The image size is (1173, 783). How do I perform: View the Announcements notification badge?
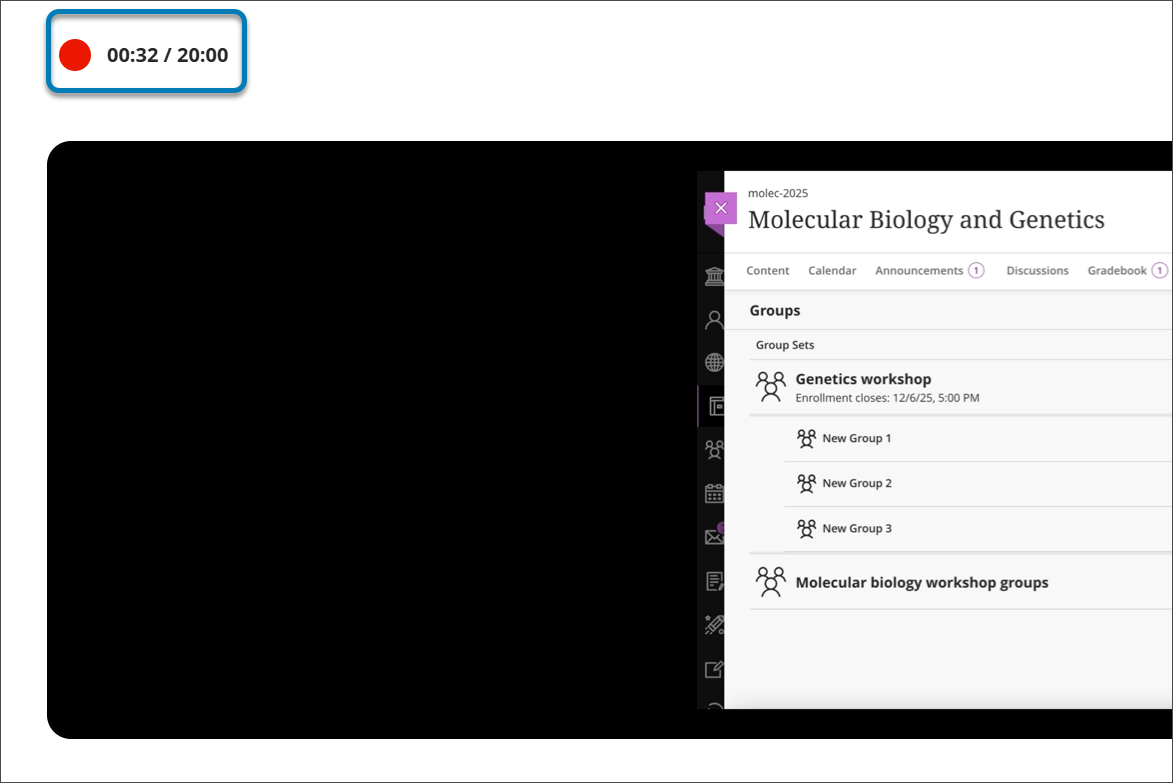[x=975, y=270]
